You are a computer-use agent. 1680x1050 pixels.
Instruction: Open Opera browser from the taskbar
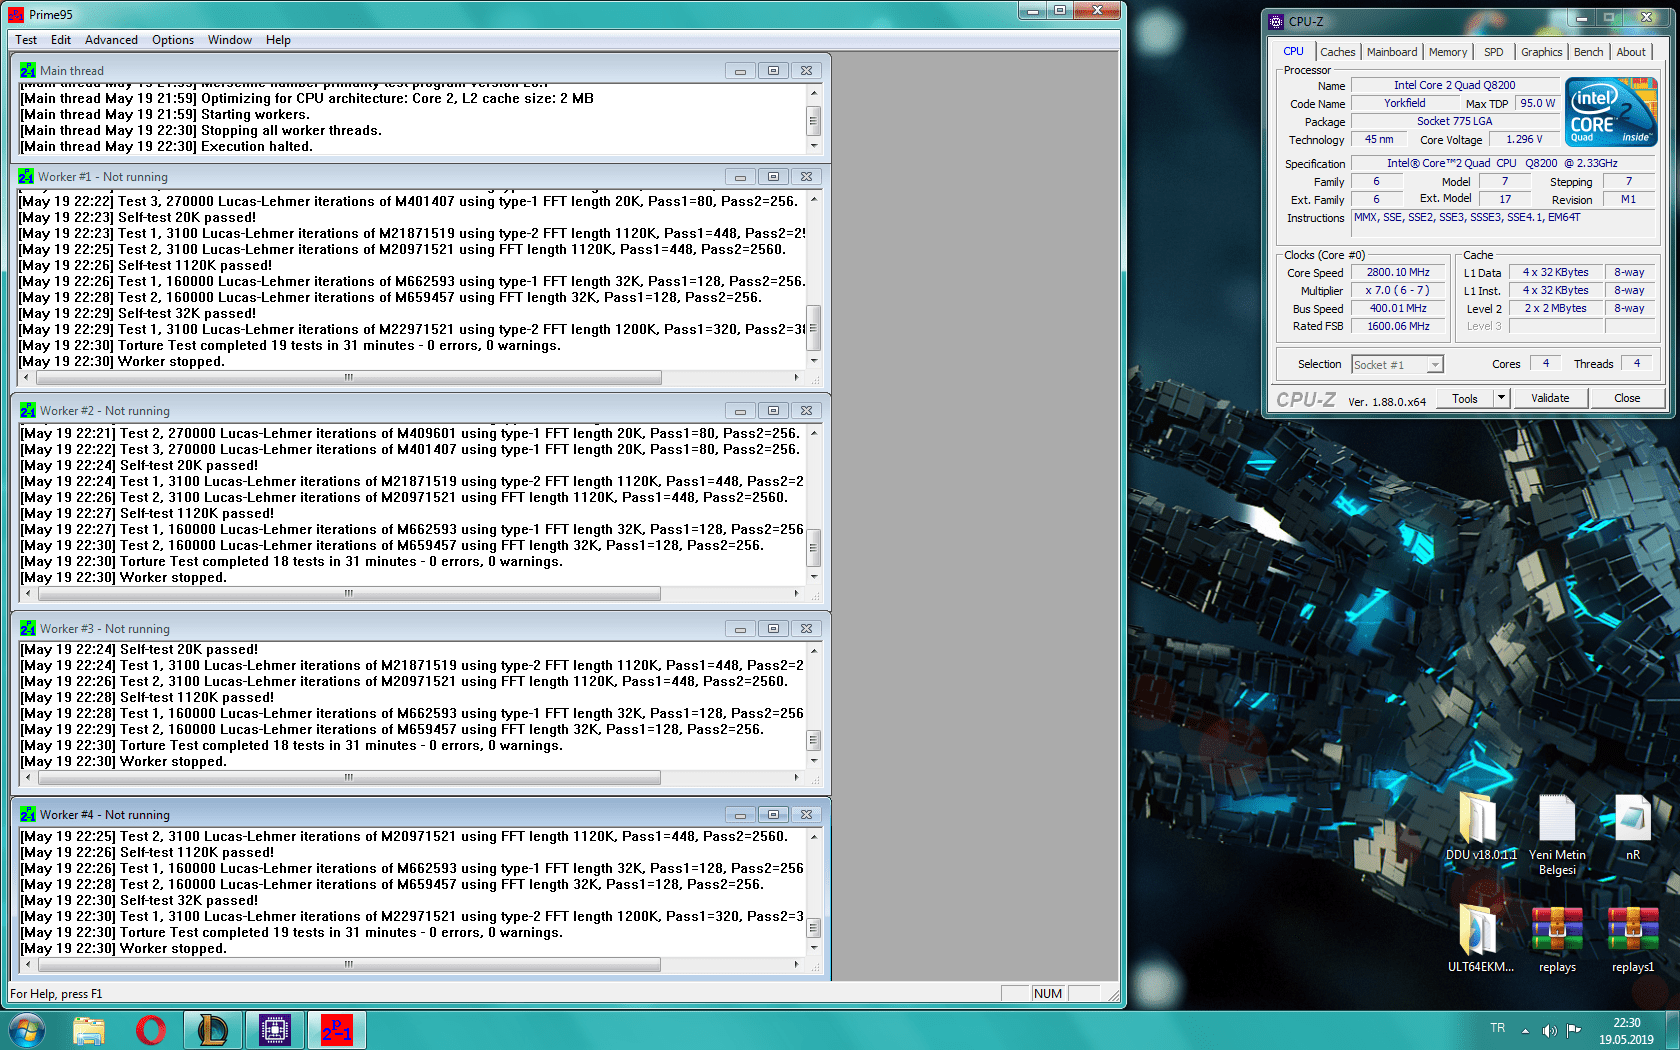tap(151, 1030)
